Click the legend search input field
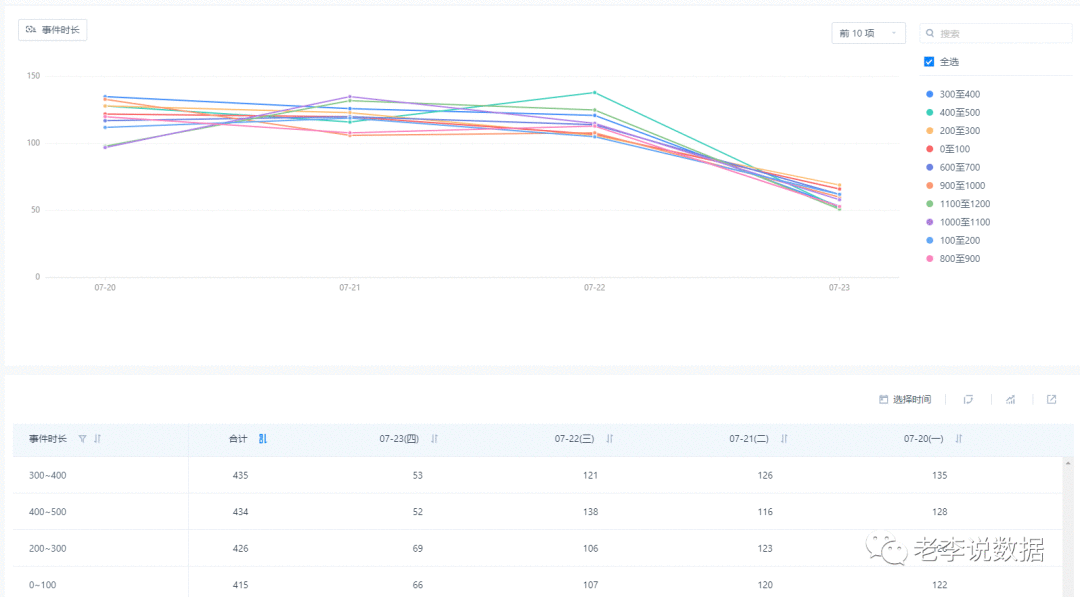 click(995, 33)
